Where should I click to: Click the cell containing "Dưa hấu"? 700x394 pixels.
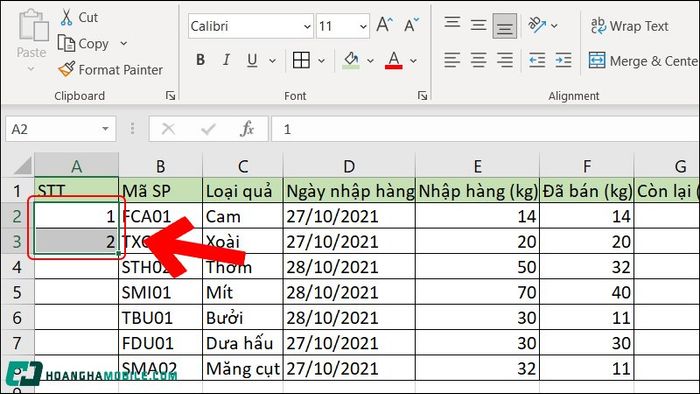tap(243, 343)
